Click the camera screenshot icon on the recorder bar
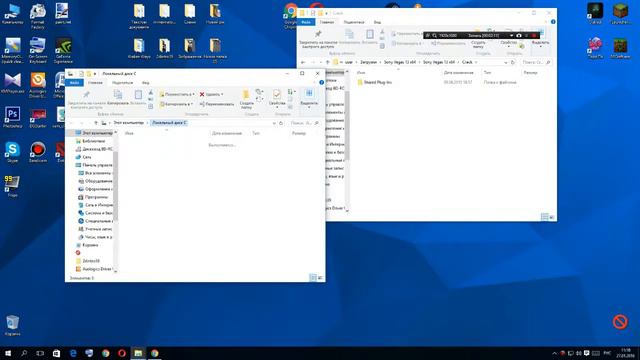640x360 pixels. (x=519, y=36)
